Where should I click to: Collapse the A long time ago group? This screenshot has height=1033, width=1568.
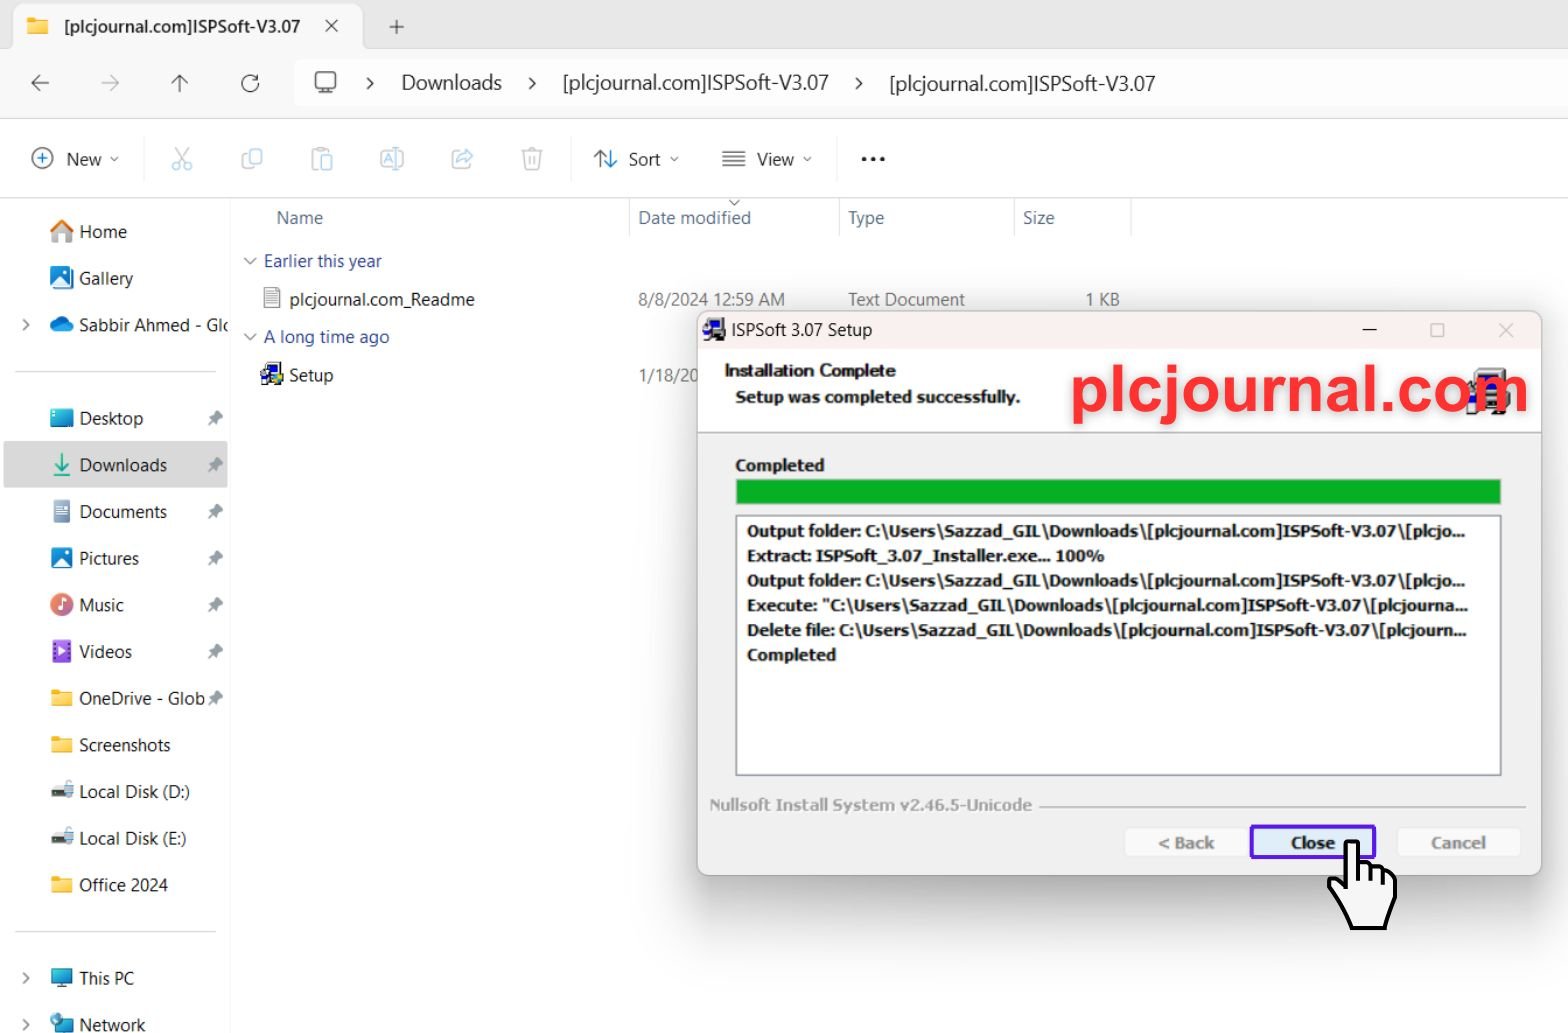[x=250, y=337]
